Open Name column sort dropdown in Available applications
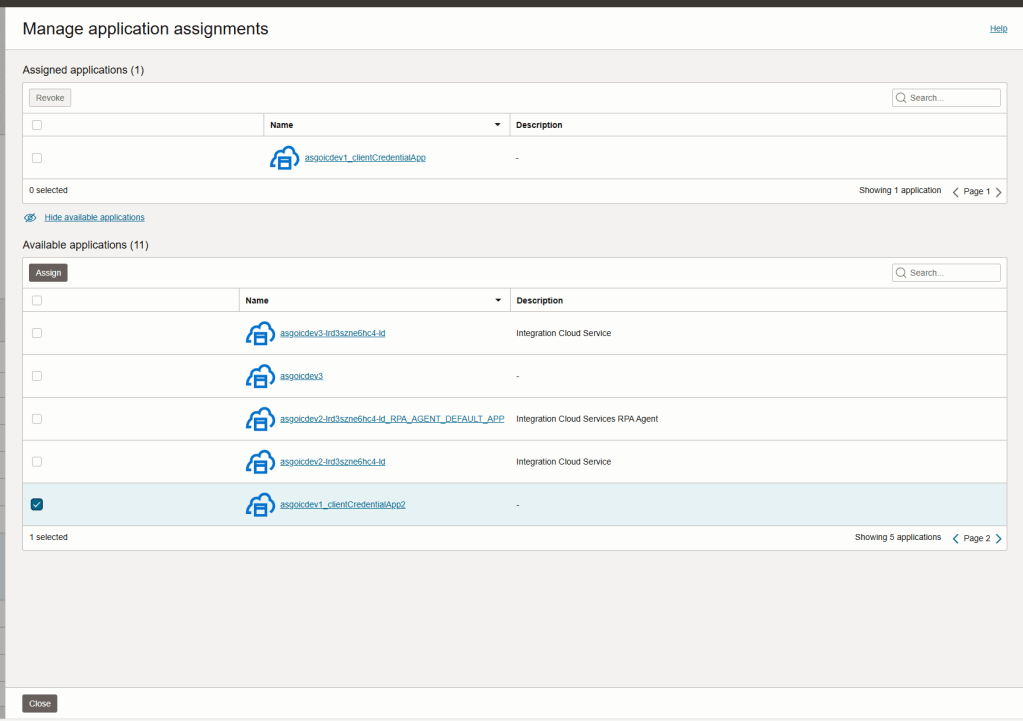The image size is (1023, 721). tap(497, 300)
